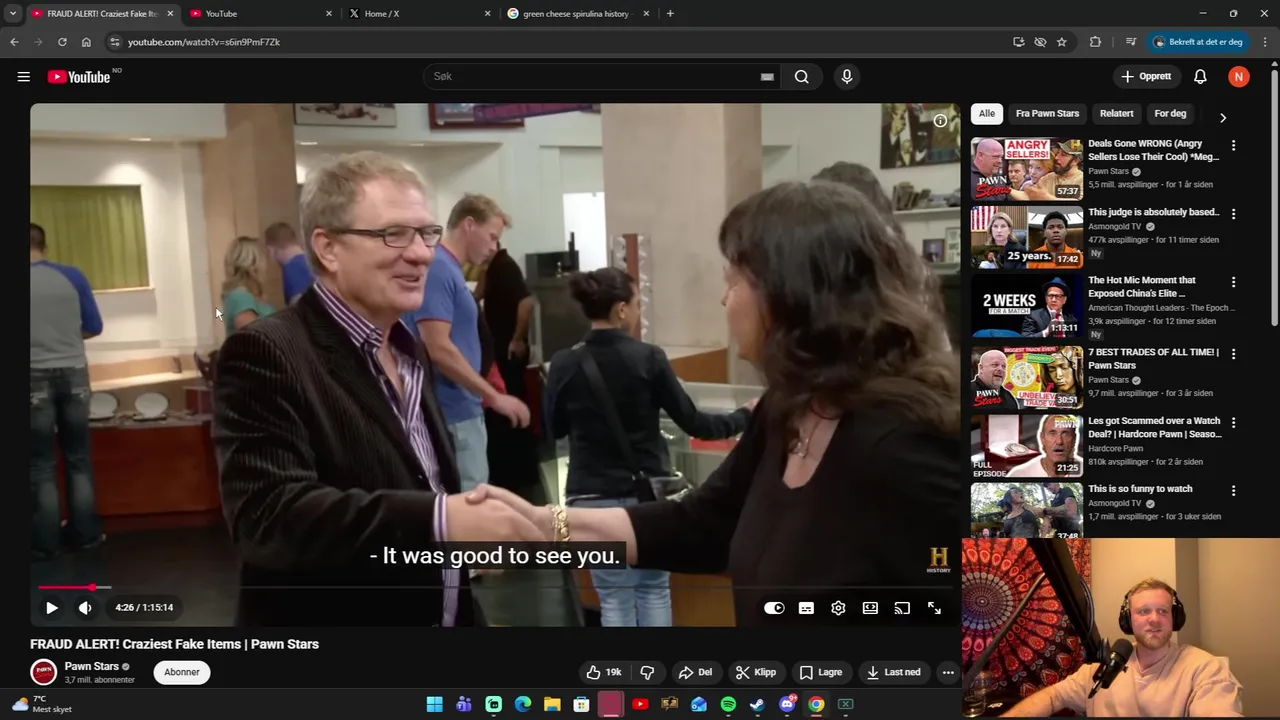Open options for Les got Scammed video
Viewport: 1280px width, 720px height.
tap(1233, 423)
